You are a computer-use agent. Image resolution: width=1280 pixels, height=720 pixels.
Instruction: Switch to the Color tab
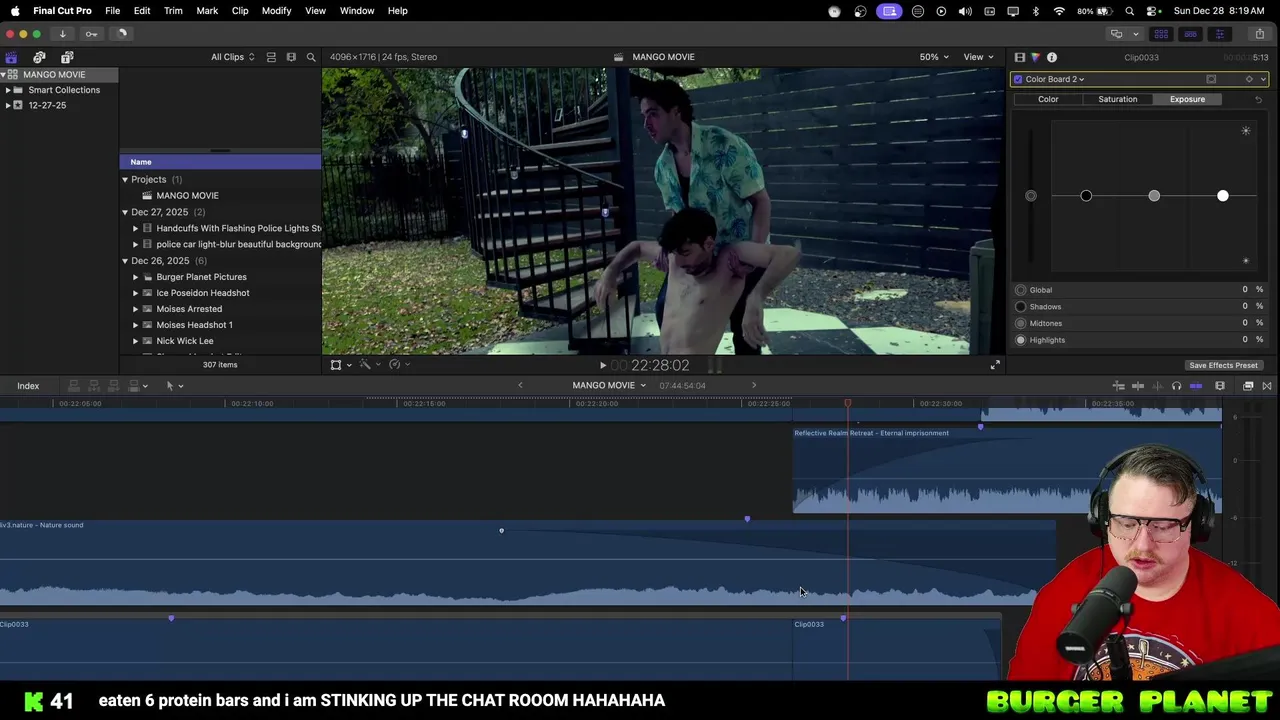click(1048, 99)
